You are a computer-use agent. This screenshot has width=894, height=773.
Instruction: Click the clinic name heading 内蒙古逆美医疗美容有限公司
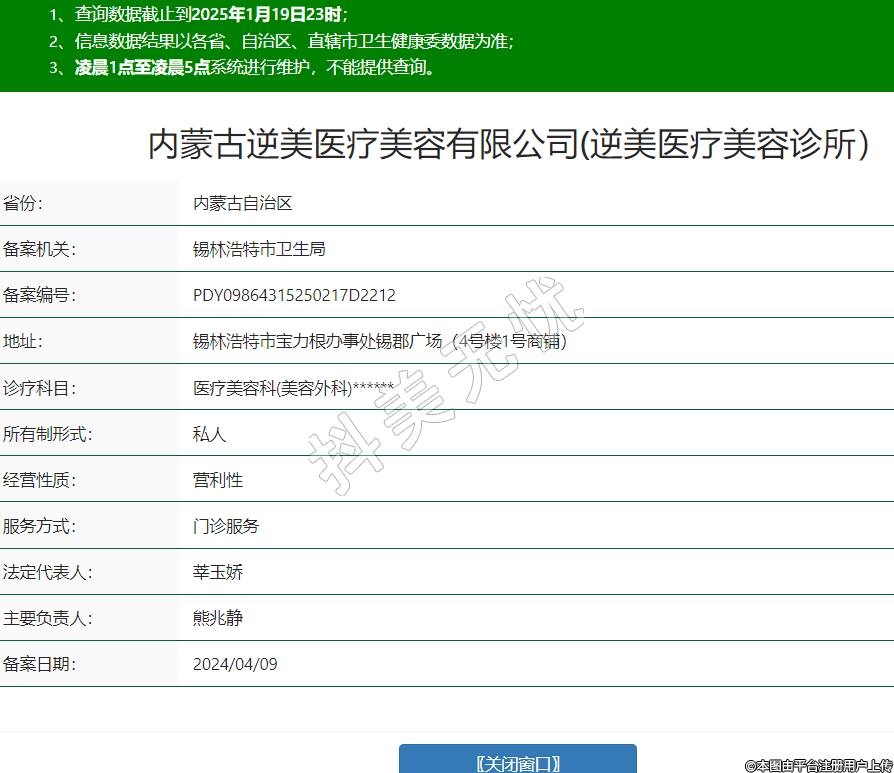508,144
